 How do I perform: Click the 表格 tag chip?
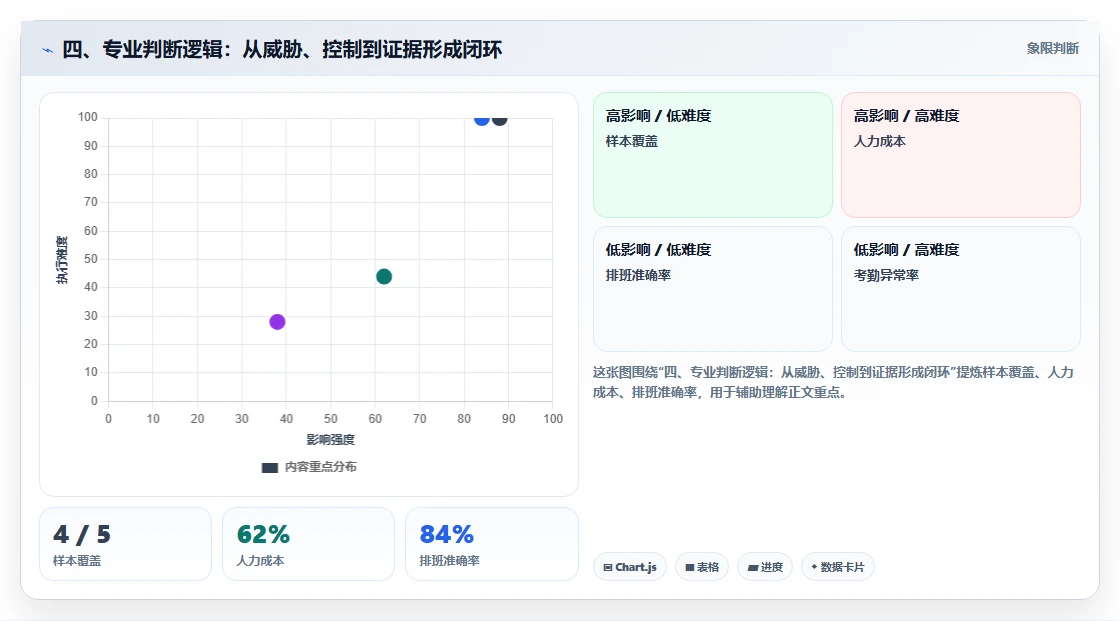coord(702,567)
